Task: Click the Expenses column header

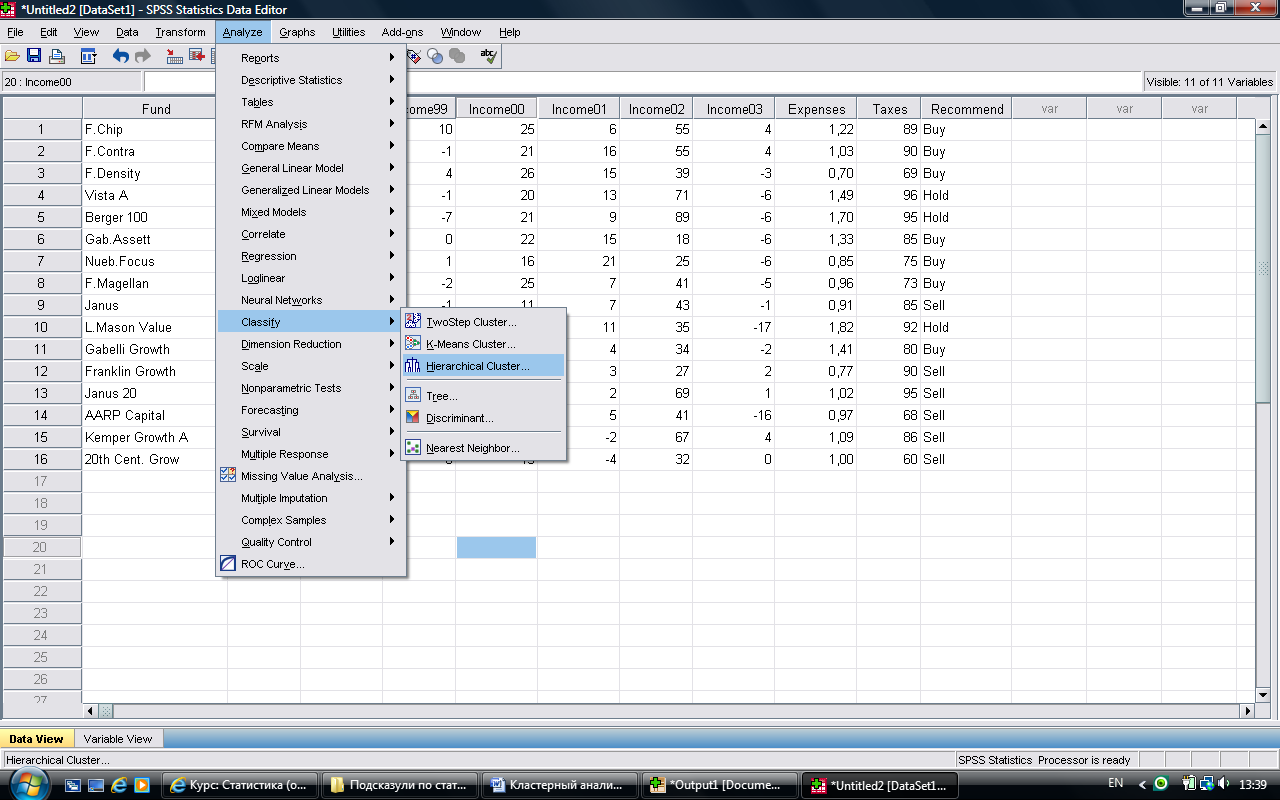Action: (816, 109)
